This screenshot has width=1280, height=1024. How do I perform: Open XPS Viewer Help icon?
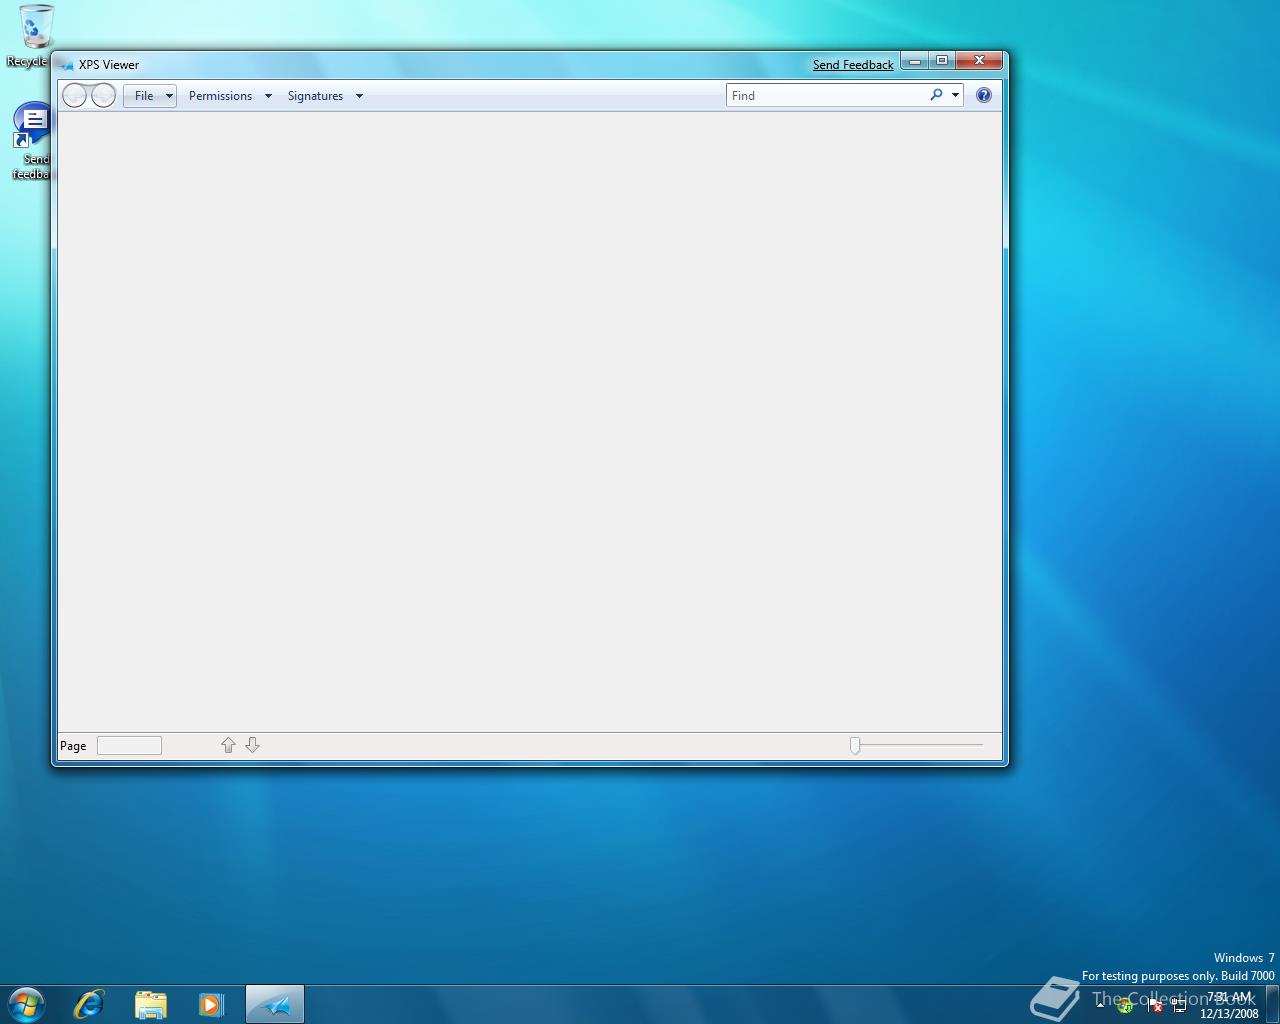point(984,95)
